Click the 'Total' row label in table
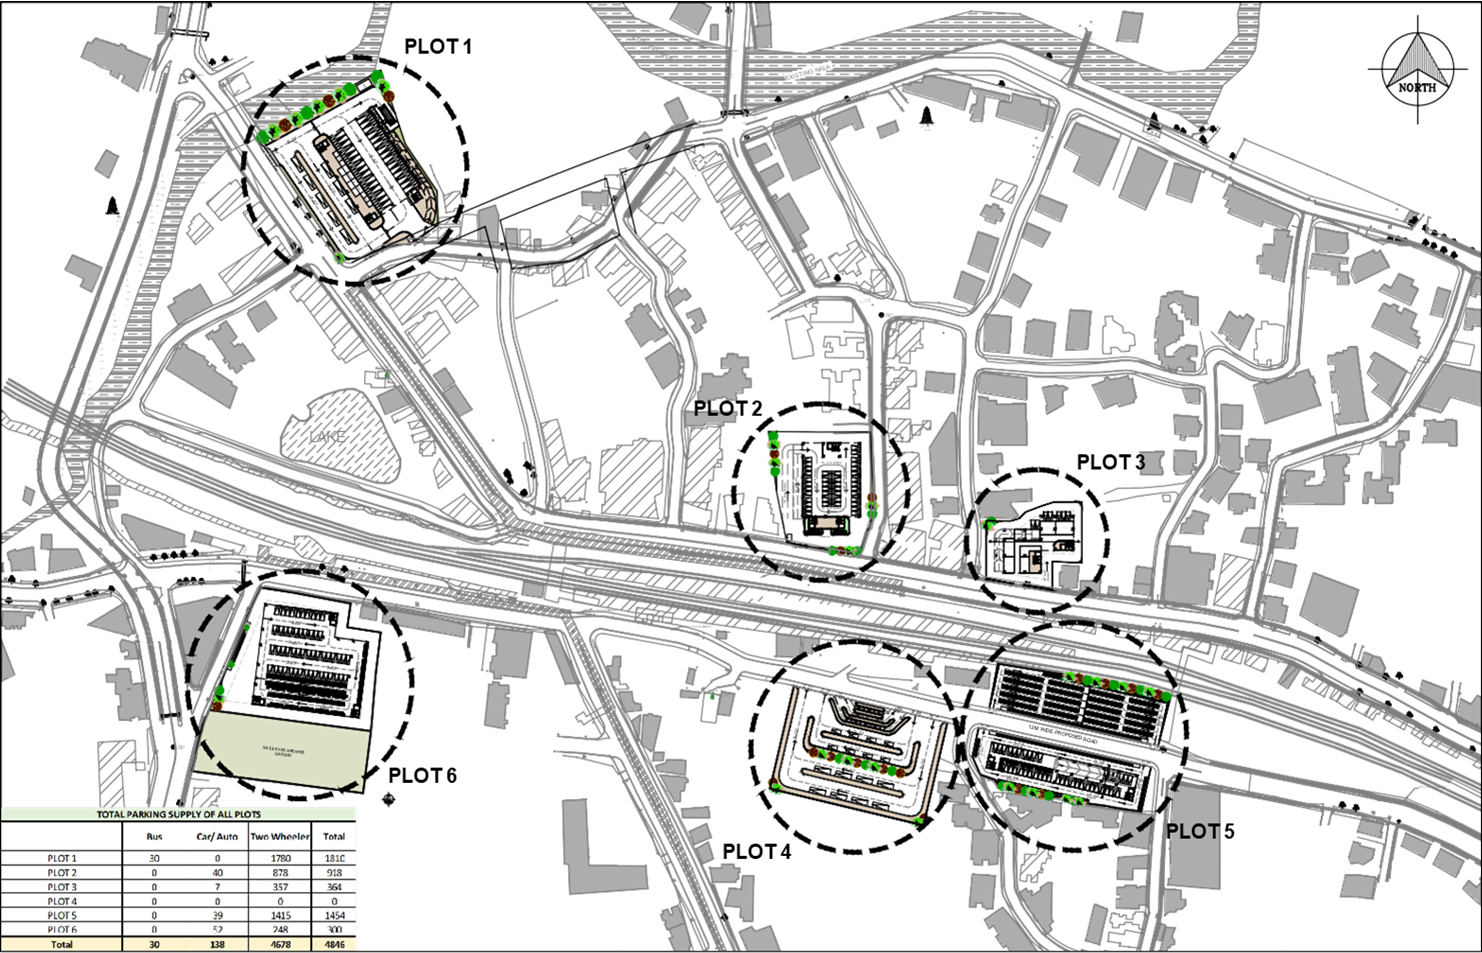The width and height of the screenshot is (1482, 953). tap(62, 944)
